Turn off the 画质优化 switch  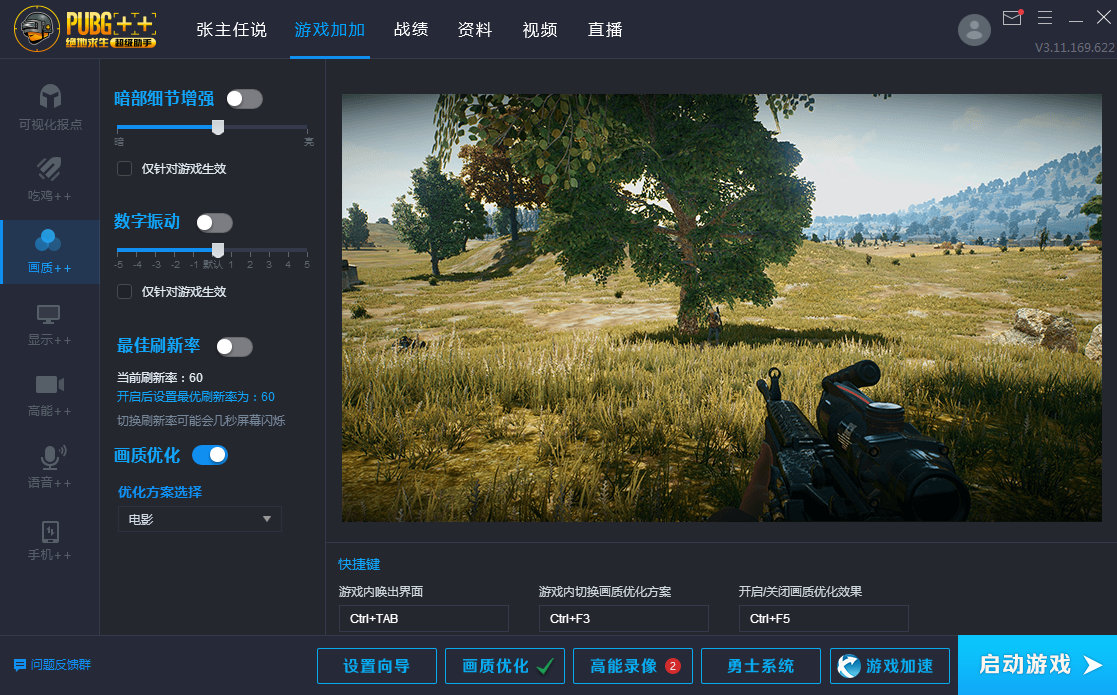(x=210, y=455)
